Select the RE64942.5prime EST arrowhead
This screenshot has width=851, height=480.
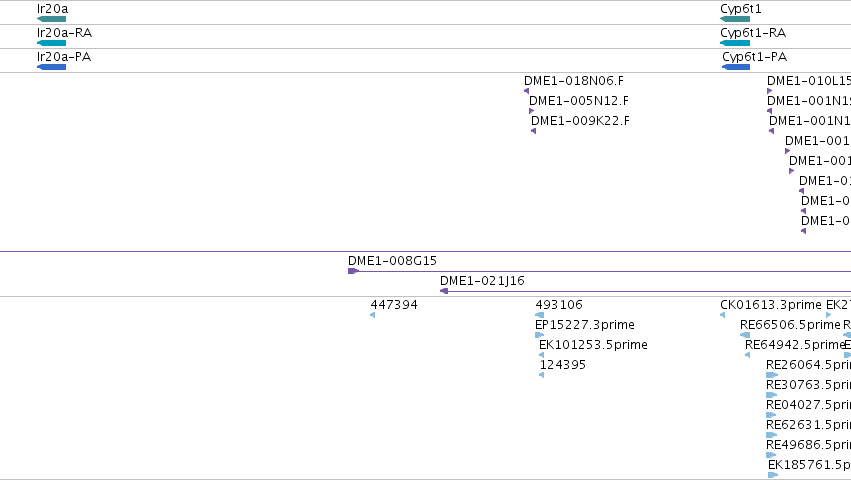747,355
